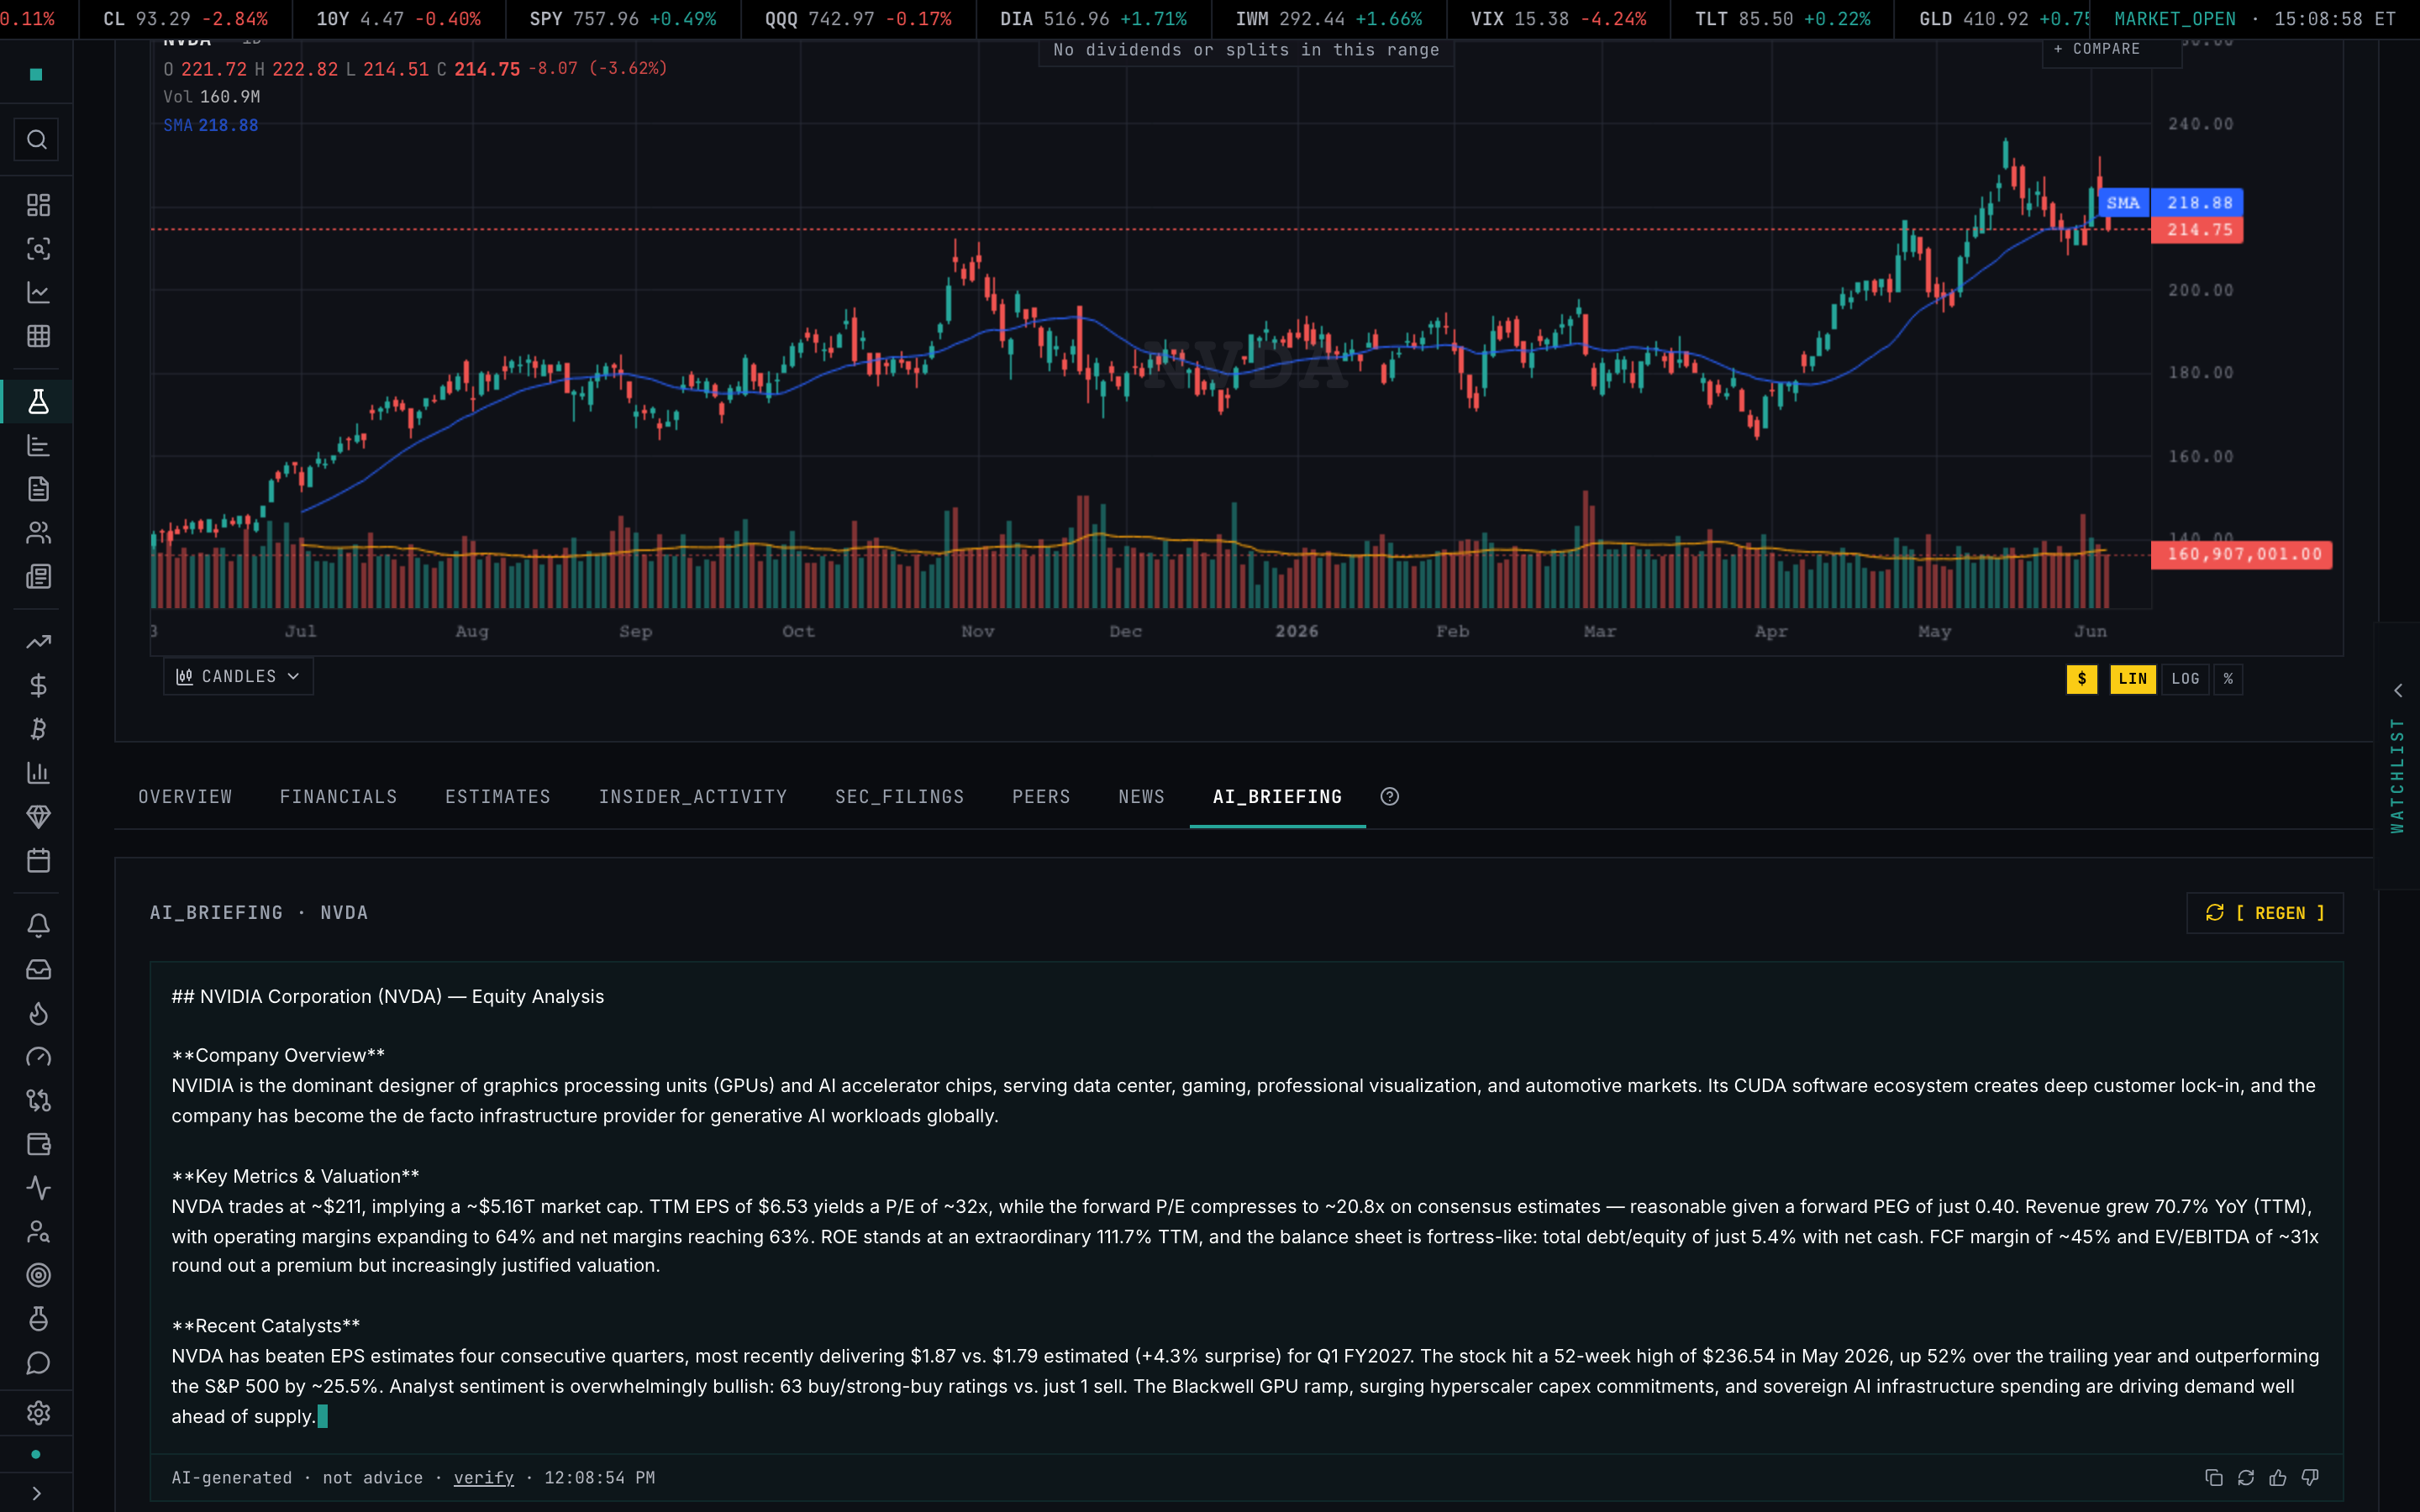This screenshot has height=1512, width=2420.
Task: Open the vertical bar chart icon
Action: (38, 773)
